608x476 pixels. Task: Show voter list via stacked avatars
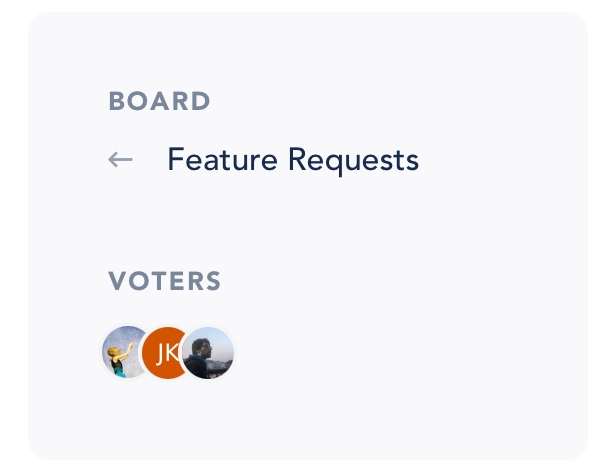(168, 352)
